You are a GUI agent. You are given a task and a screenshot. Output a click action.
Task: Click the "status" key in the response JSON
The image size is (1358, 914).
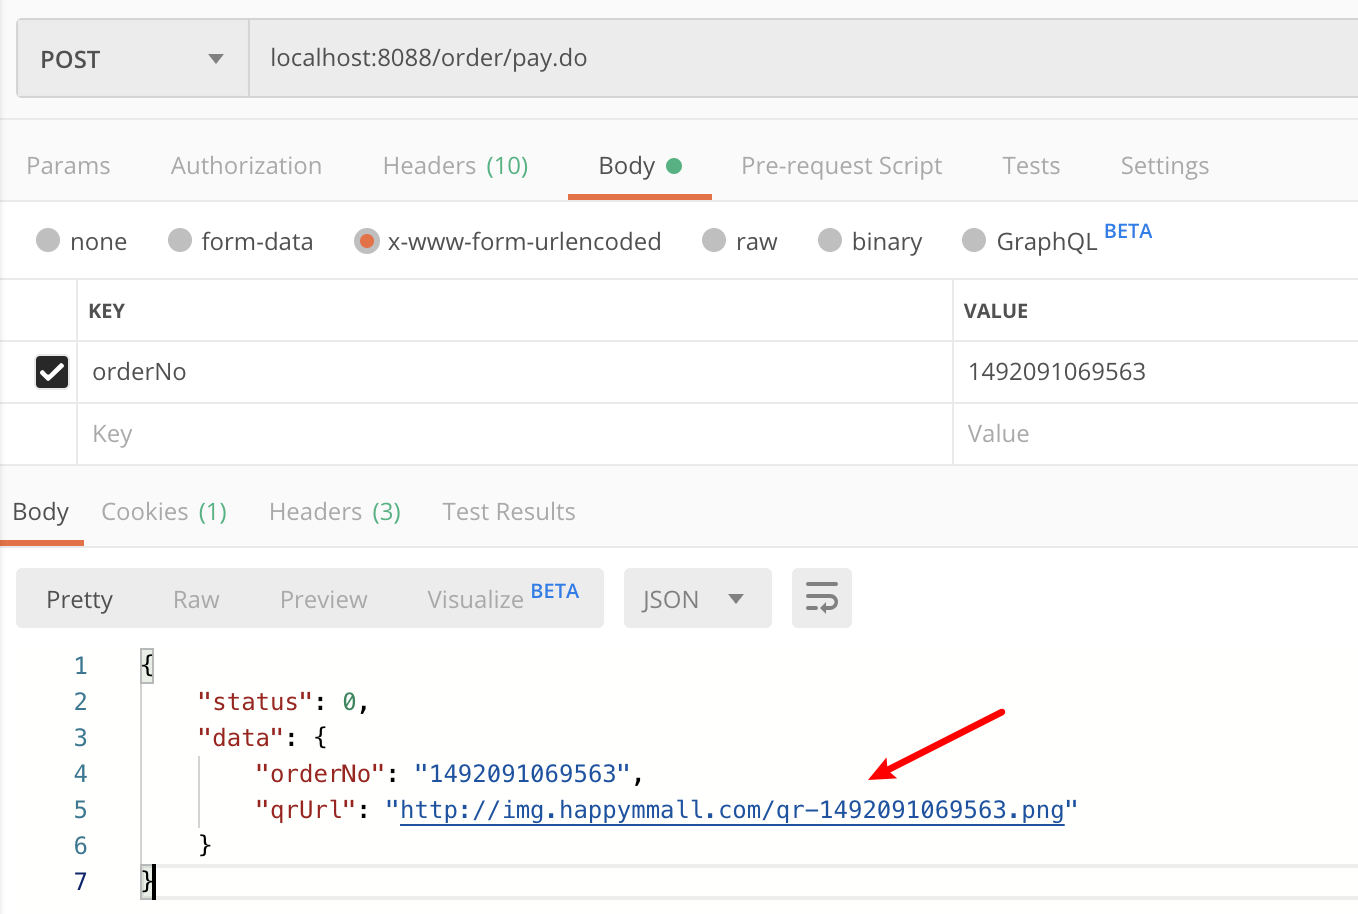(x=256, y=702)
